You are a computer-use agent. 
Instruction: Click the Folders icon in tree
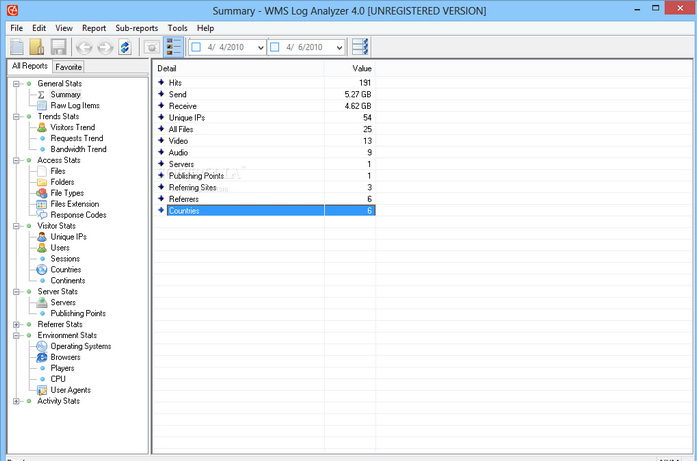[42, 182]
